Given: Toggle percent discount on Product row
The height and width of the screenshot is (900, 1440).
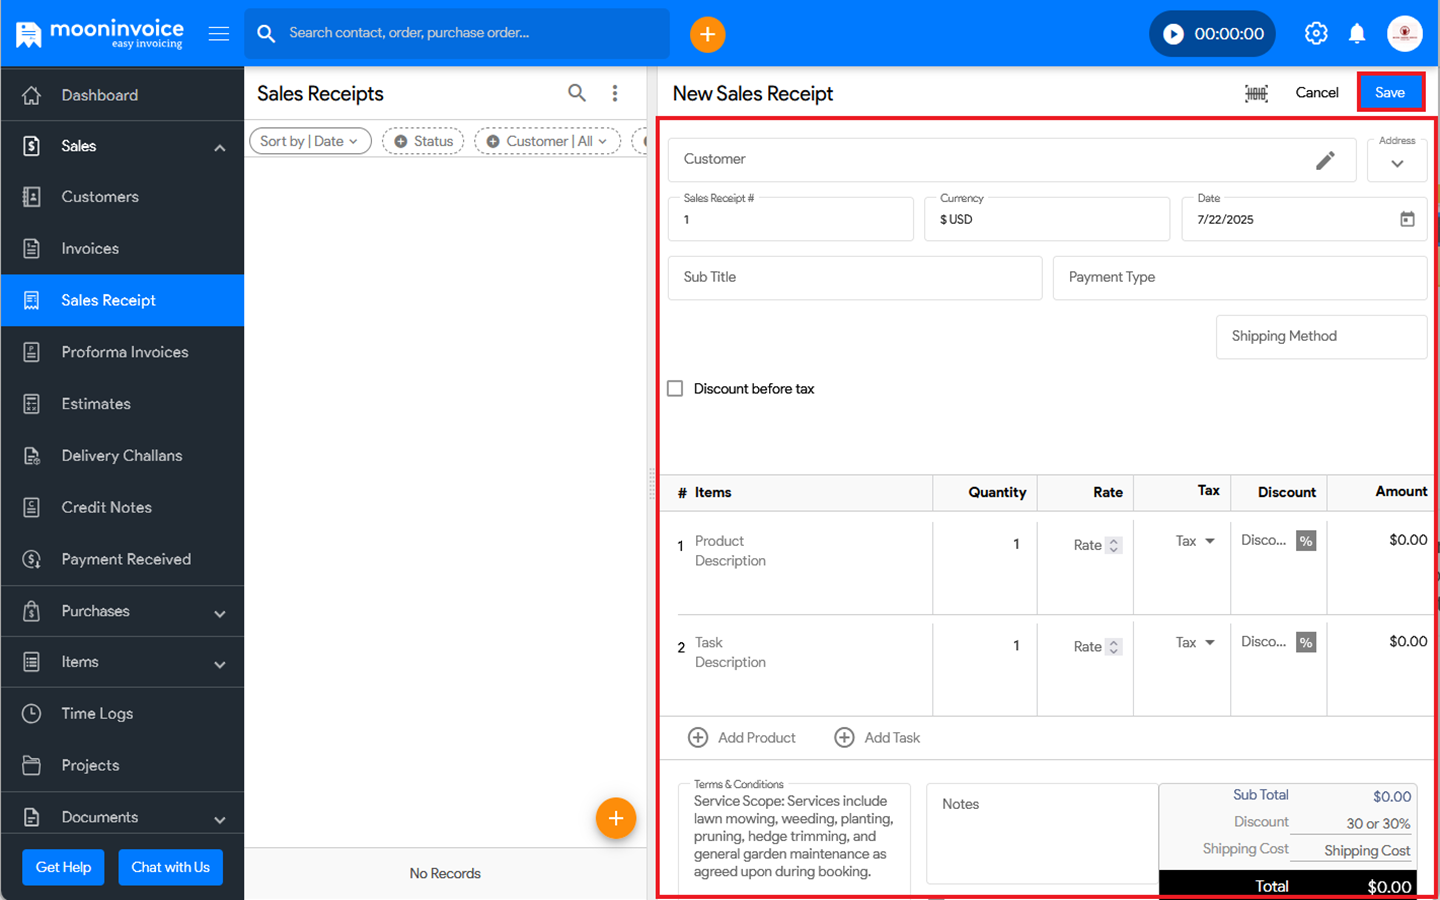Looking at the screenshot, I should click(x=1306, y=541).
